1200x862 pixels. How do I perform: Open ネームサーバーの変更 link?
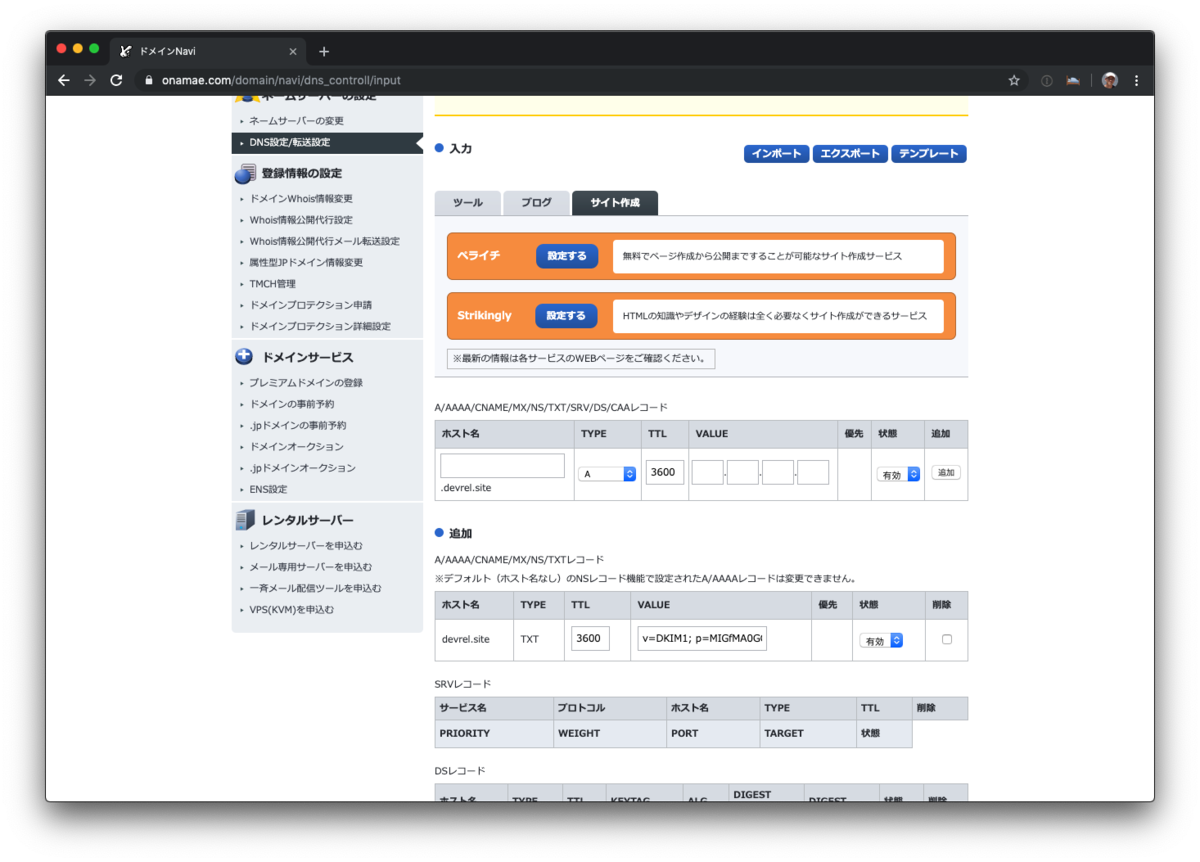point(296,121)
